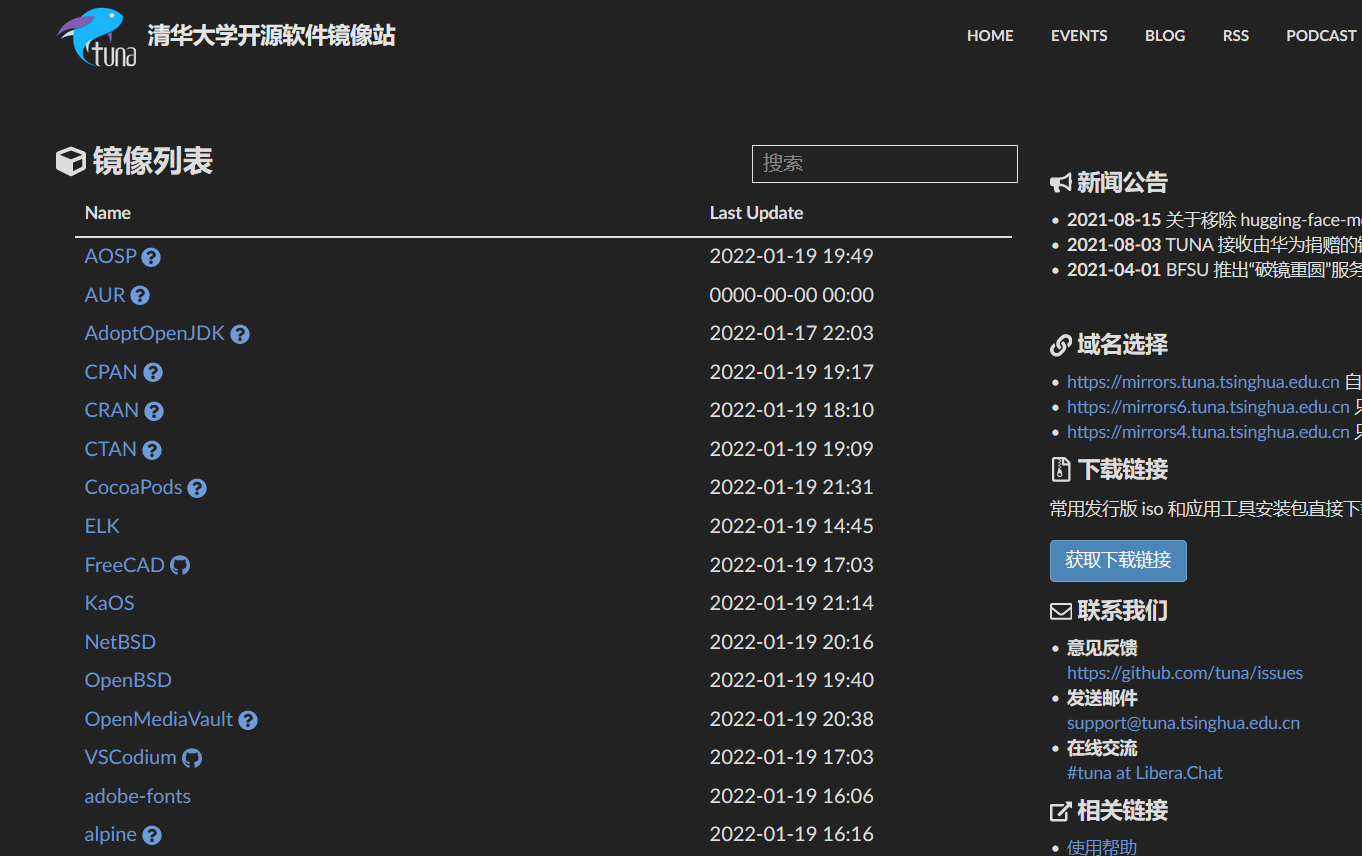The height and width of the screenshot is (856, 1362).
Task: Click the 获取下载链接 button
Action: (1118, 561)
